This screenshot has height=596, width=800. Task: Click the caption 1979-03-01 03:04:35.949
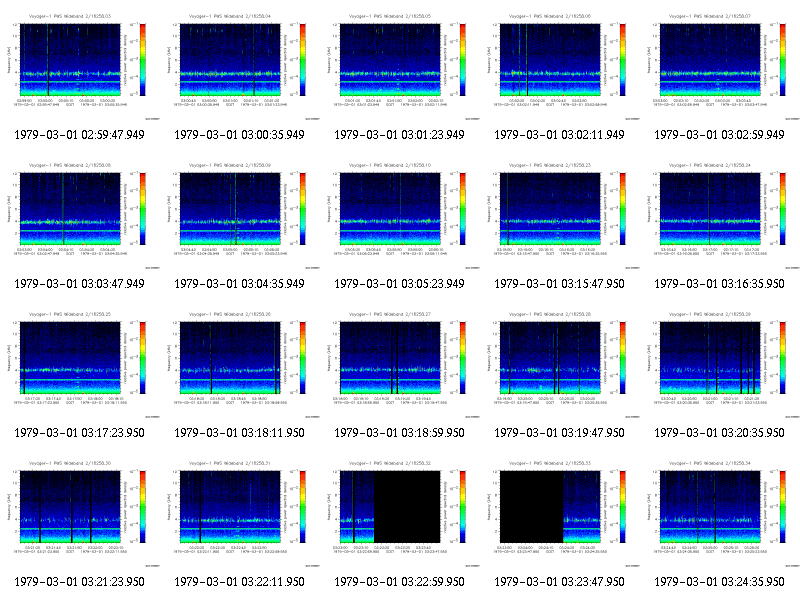(x=240, y=284)
